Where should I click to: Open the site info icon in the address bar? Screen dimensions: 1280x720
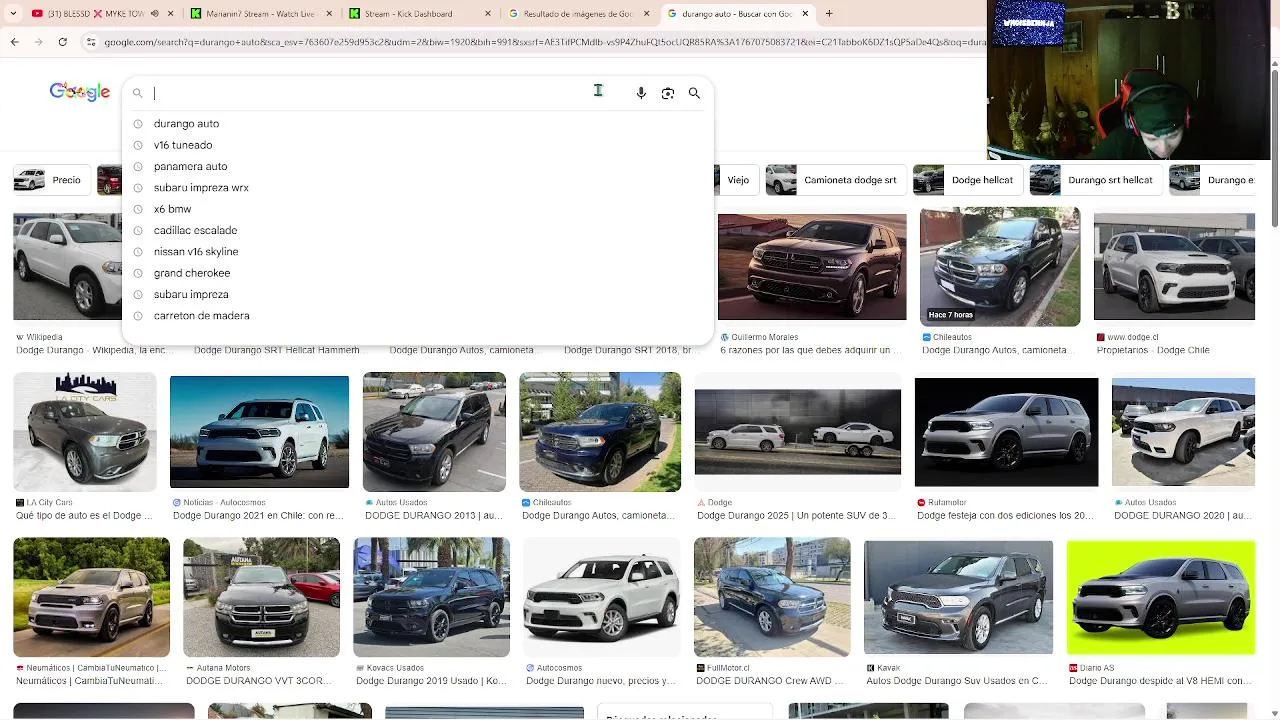point(91,42)
